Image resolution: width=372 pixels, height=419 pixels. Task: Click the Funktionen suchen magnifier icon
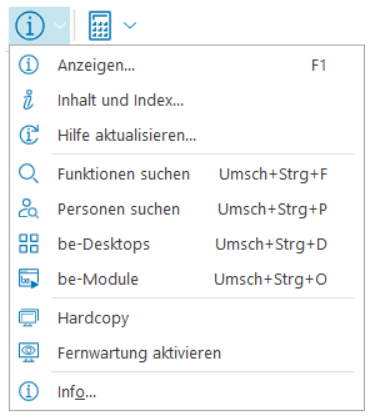click(28, 174)
